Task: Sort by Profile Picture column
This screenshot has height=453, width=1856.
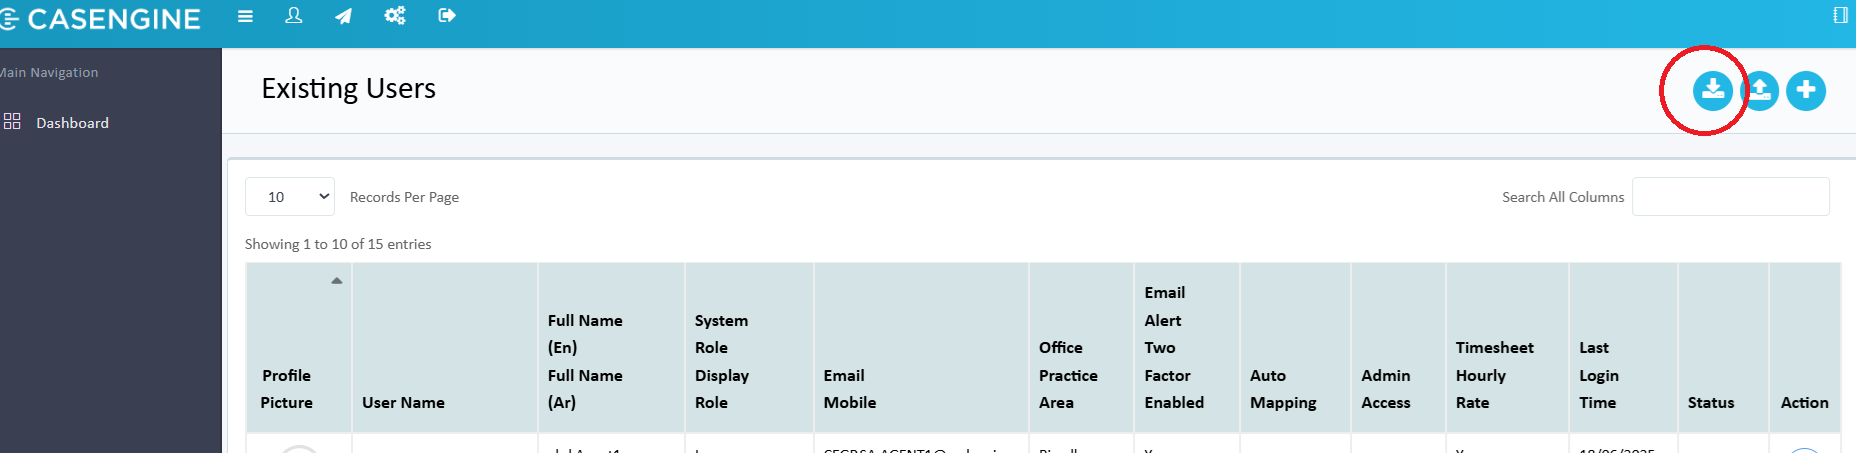Action: 298,348
